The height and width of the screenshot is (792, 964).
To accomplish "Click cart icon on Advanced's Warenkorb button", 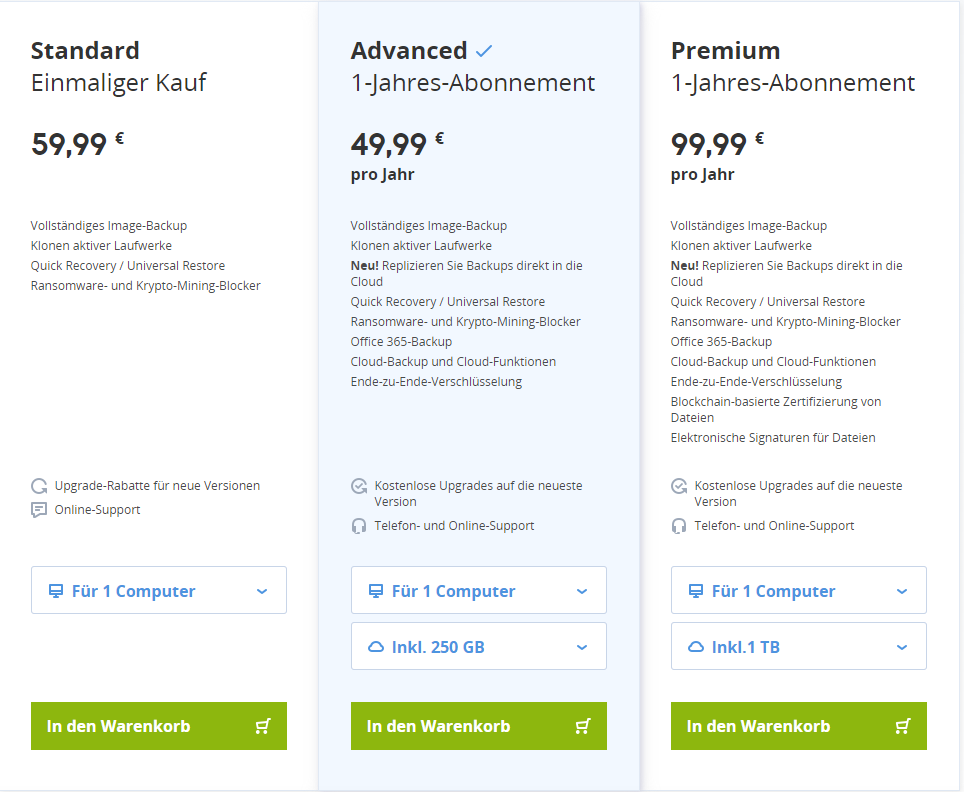I will (583, 726).
